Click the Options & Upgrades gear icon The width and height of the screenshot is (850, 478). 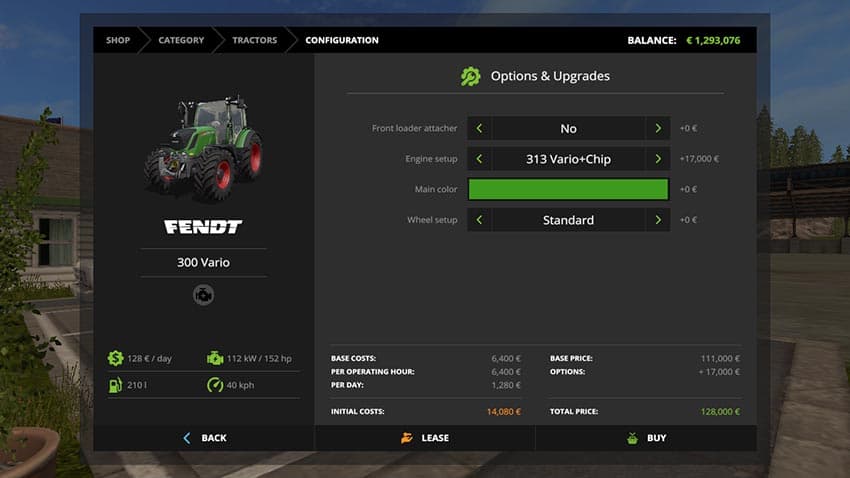(x=471, y=76)
